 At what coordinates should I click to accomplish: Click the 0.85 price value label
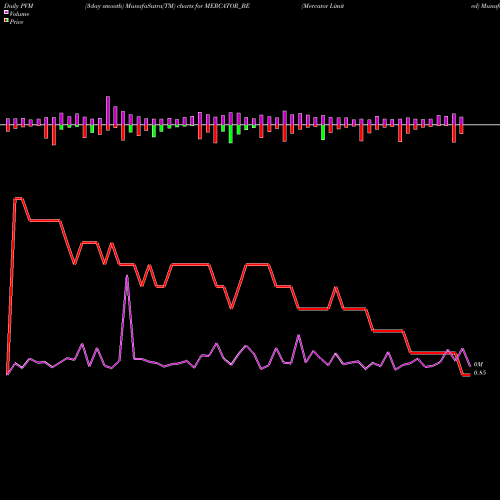click(x=480, y=373)
